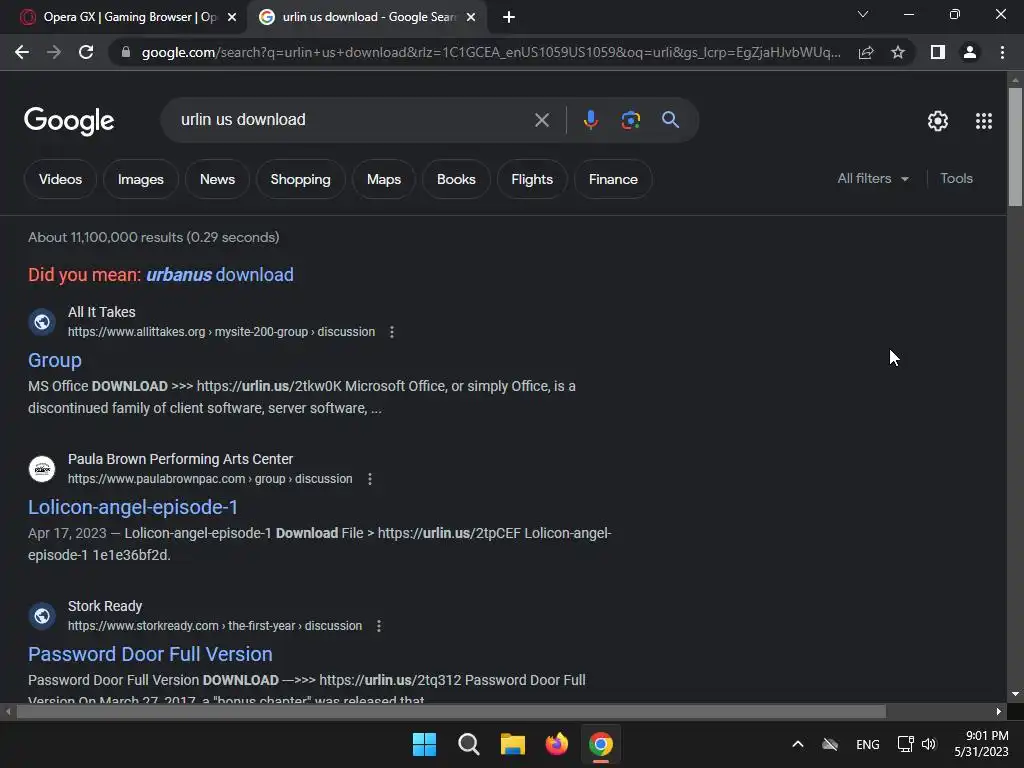Open the browser side panel

tap(938, 52)
